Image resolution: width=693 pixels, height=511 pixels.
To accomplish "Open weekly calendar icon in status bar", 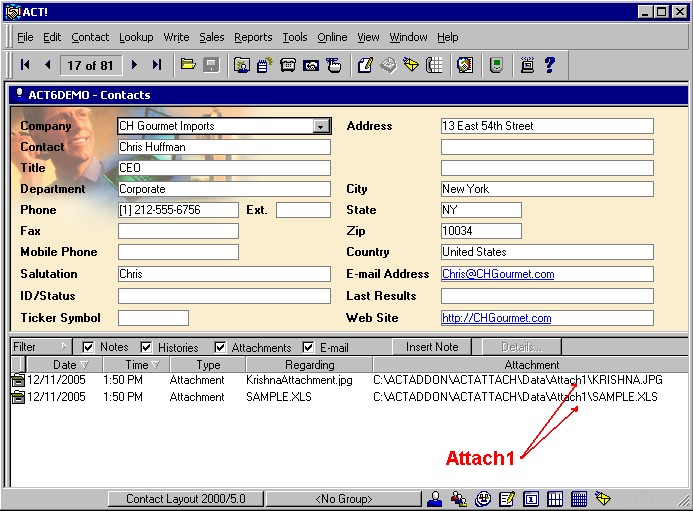I will coord(555,499).
